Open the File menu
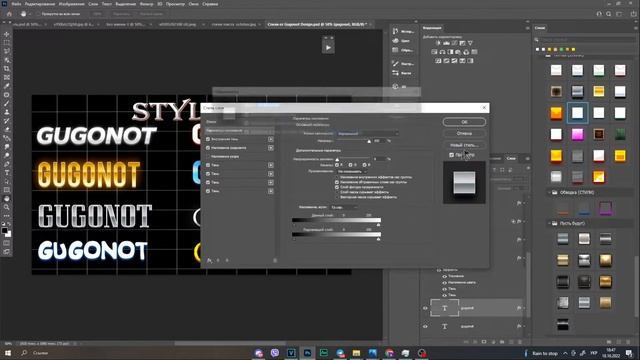 [16, 4]
